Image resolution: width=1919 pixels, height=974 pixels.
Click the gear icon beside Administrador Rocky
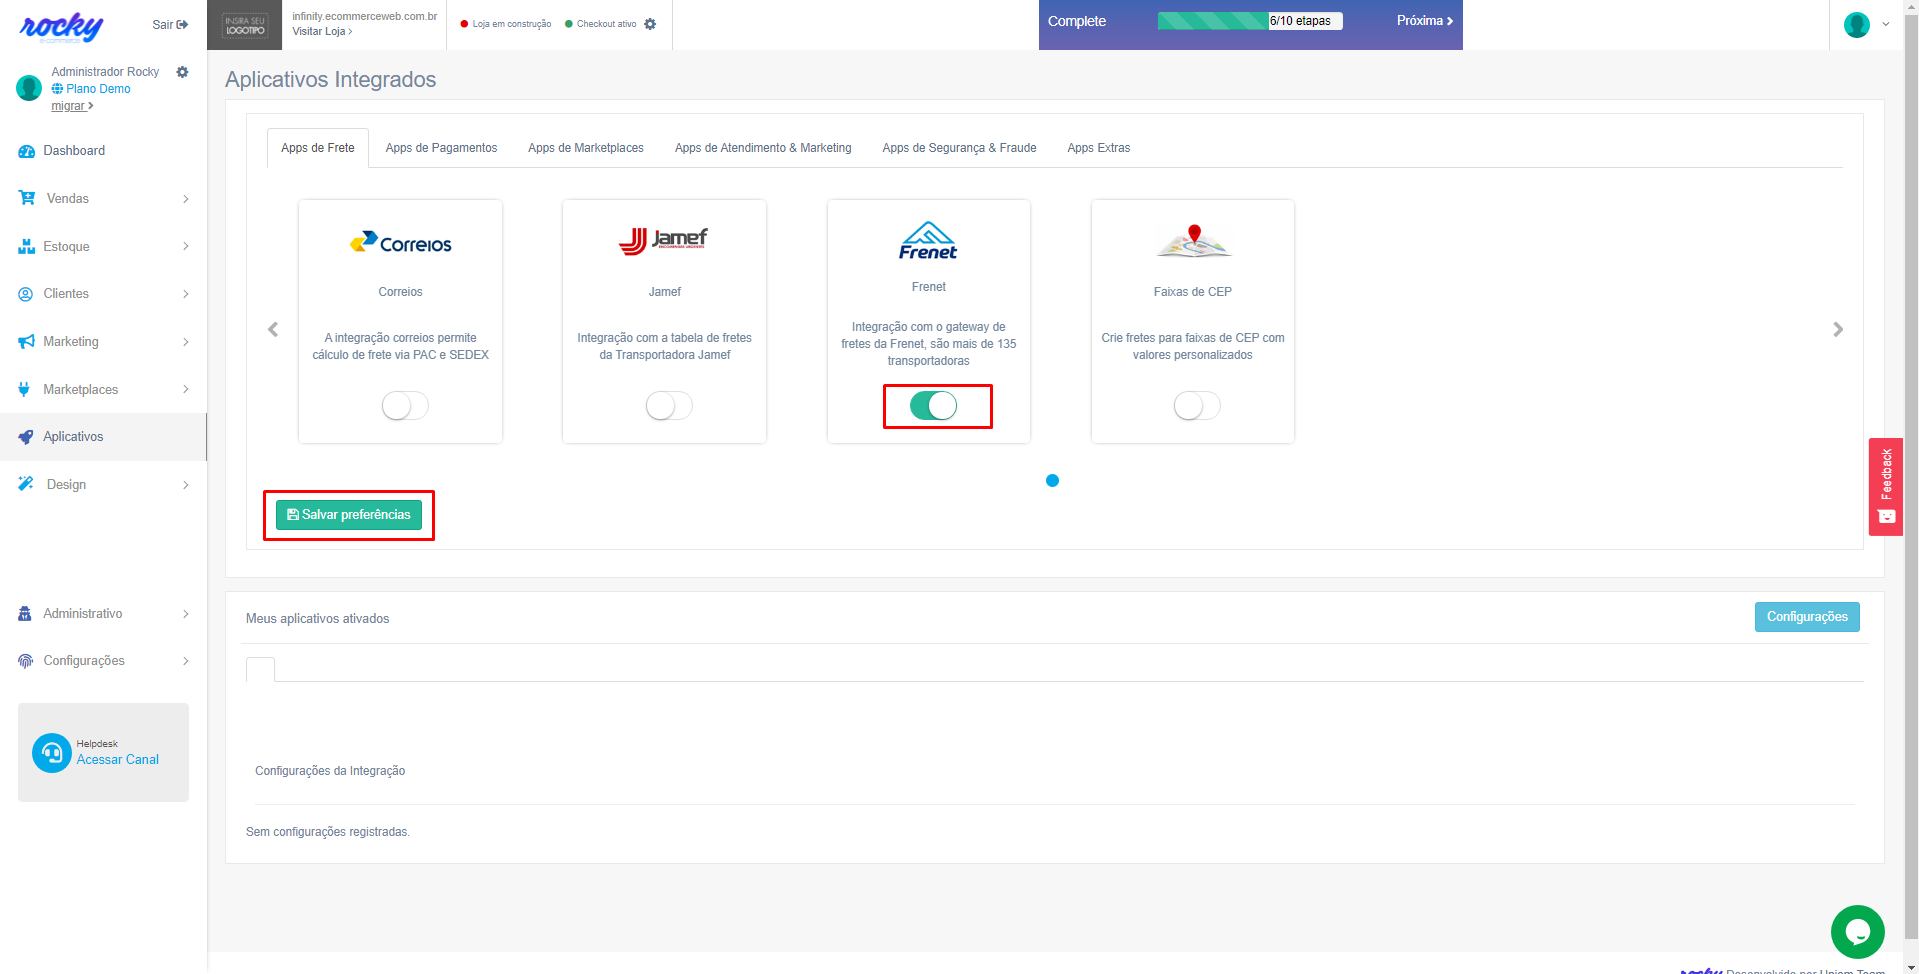(182, 72)
